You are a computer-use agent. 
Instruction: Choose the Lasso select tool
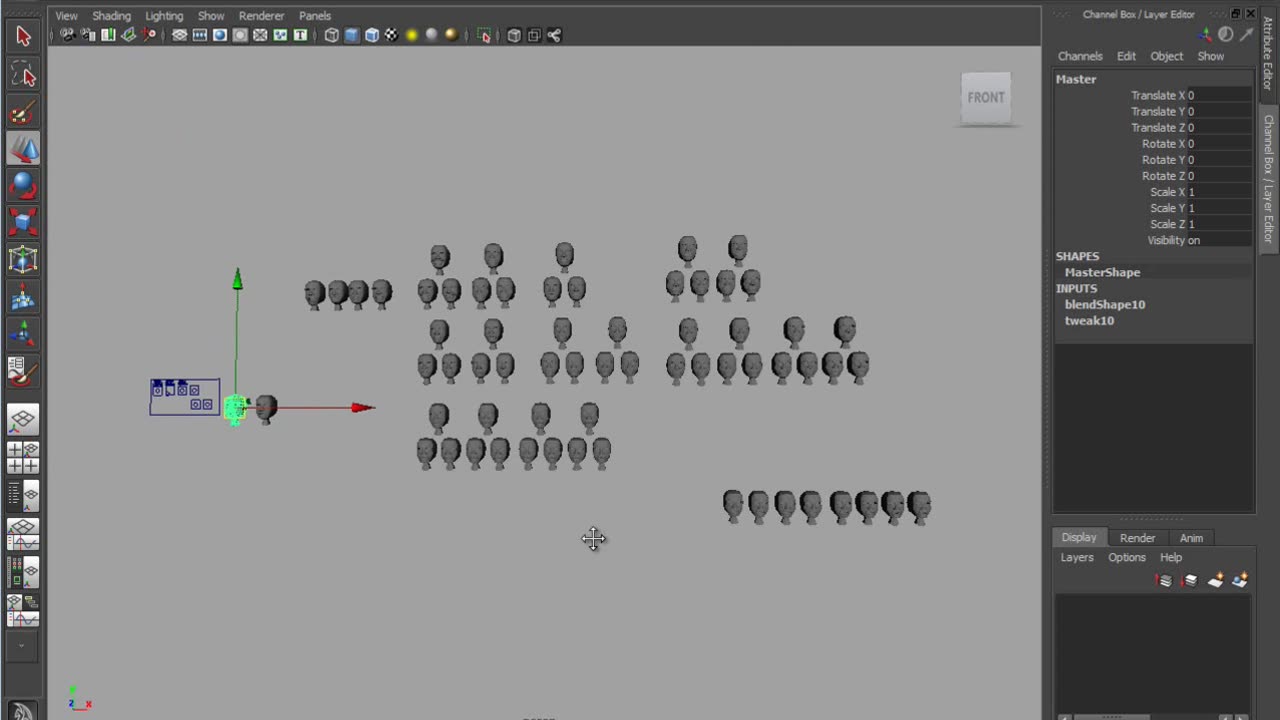23,75
